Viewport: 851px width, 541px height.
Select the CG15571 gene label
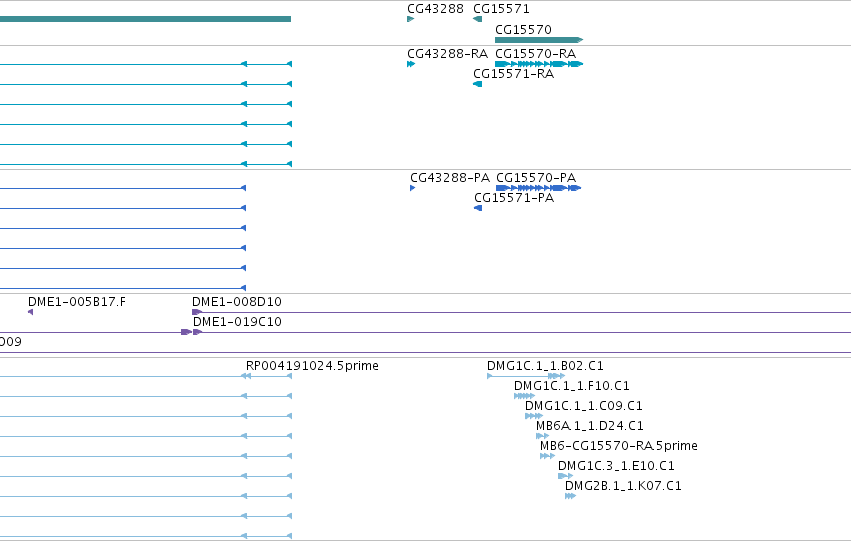click(x=501, y=9)
